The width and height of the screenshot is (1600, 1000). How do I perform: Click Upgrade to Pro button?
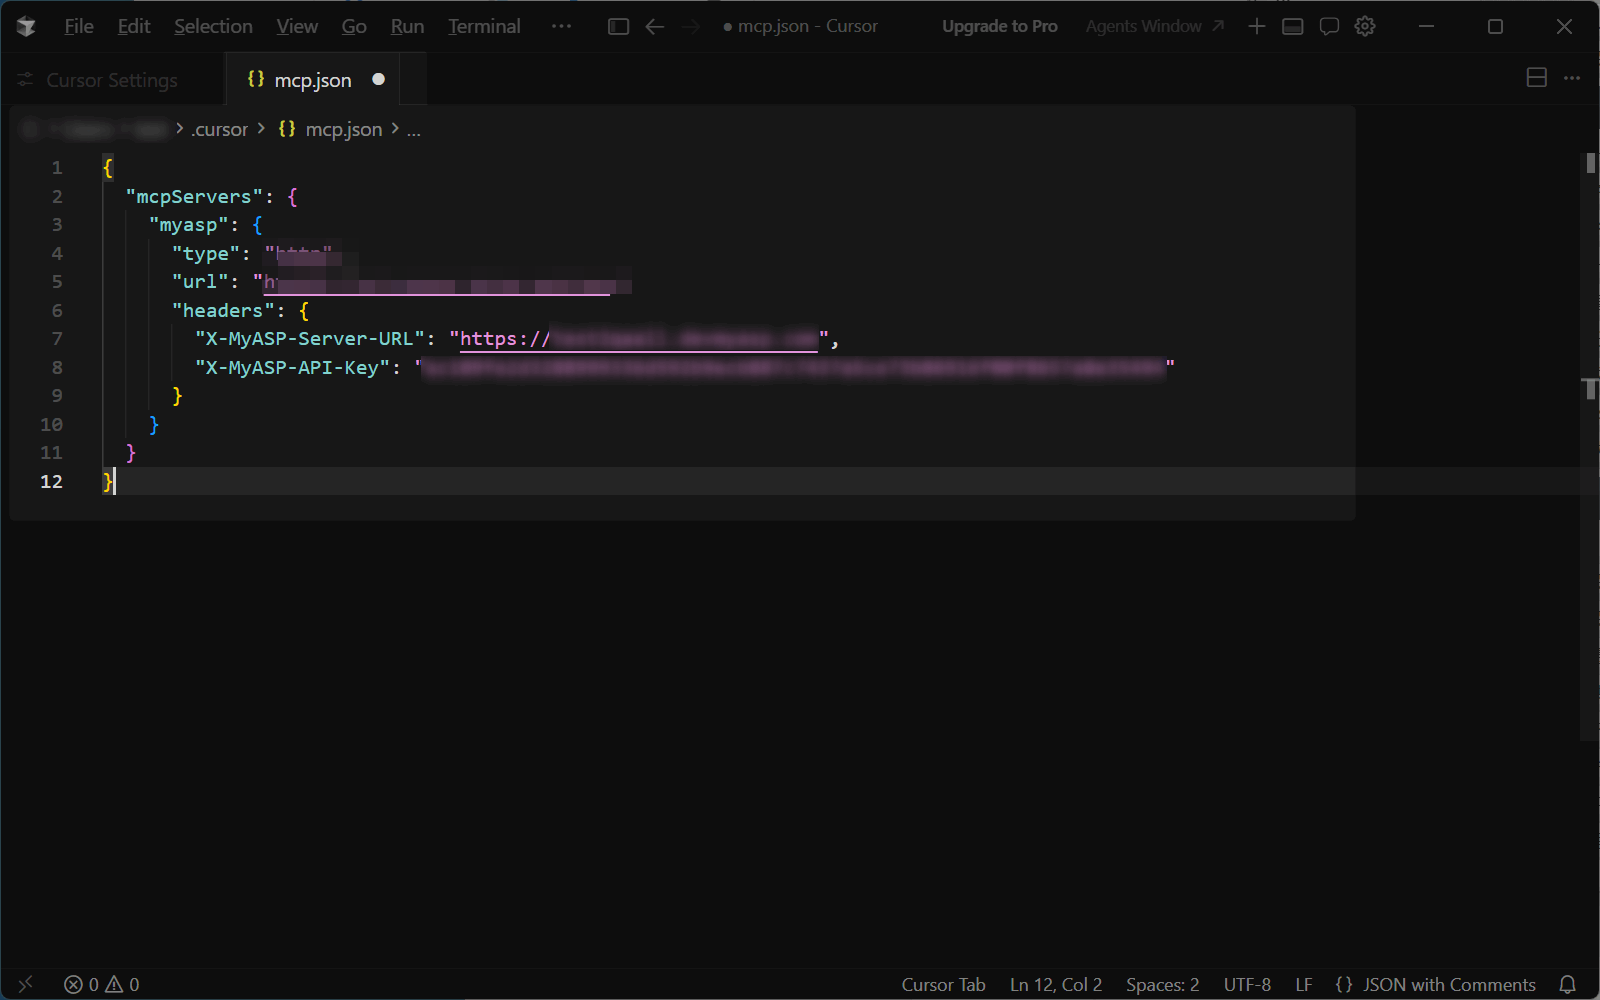[999, 27]
